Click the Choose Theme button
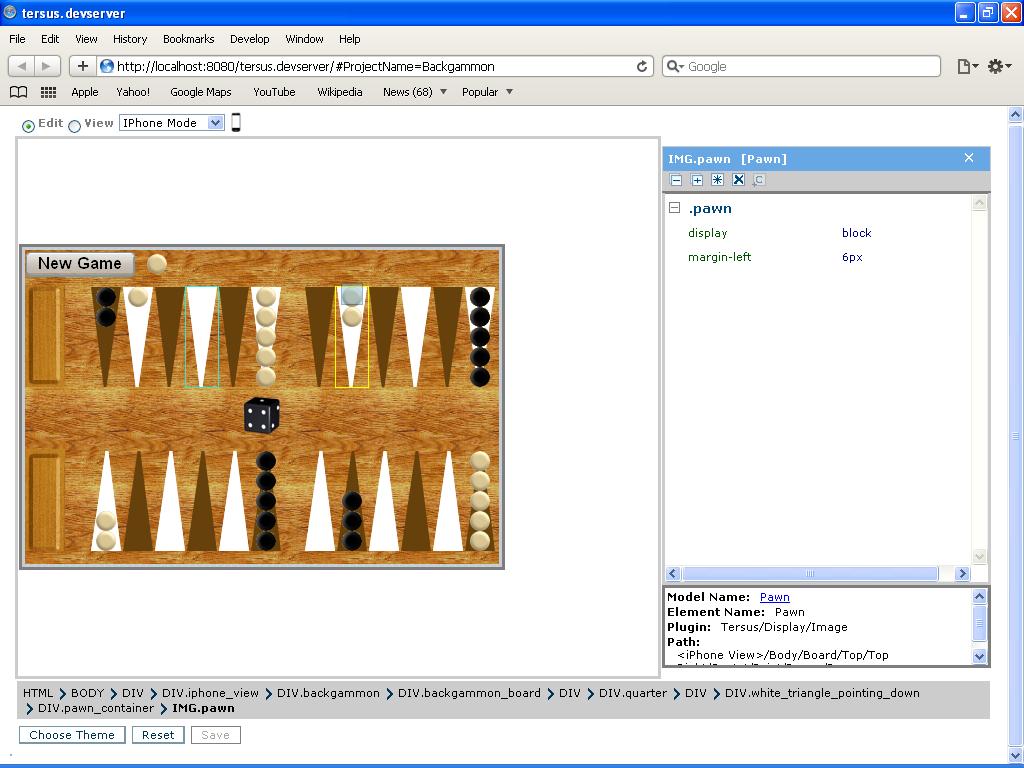 72,735
